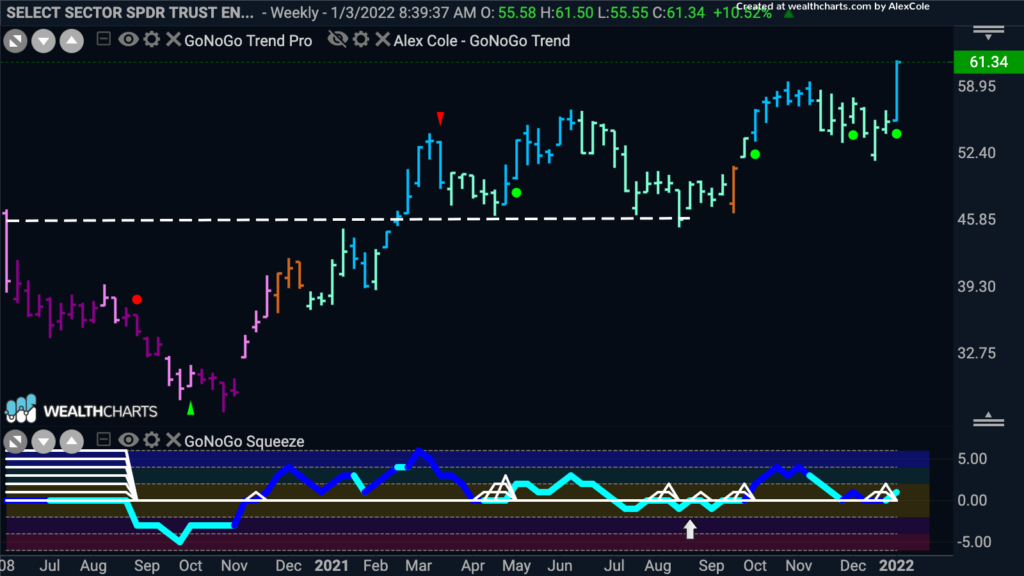Click the 39.30 price axis label
Screen dimensions: 1024x576
[x=976, y=286]
